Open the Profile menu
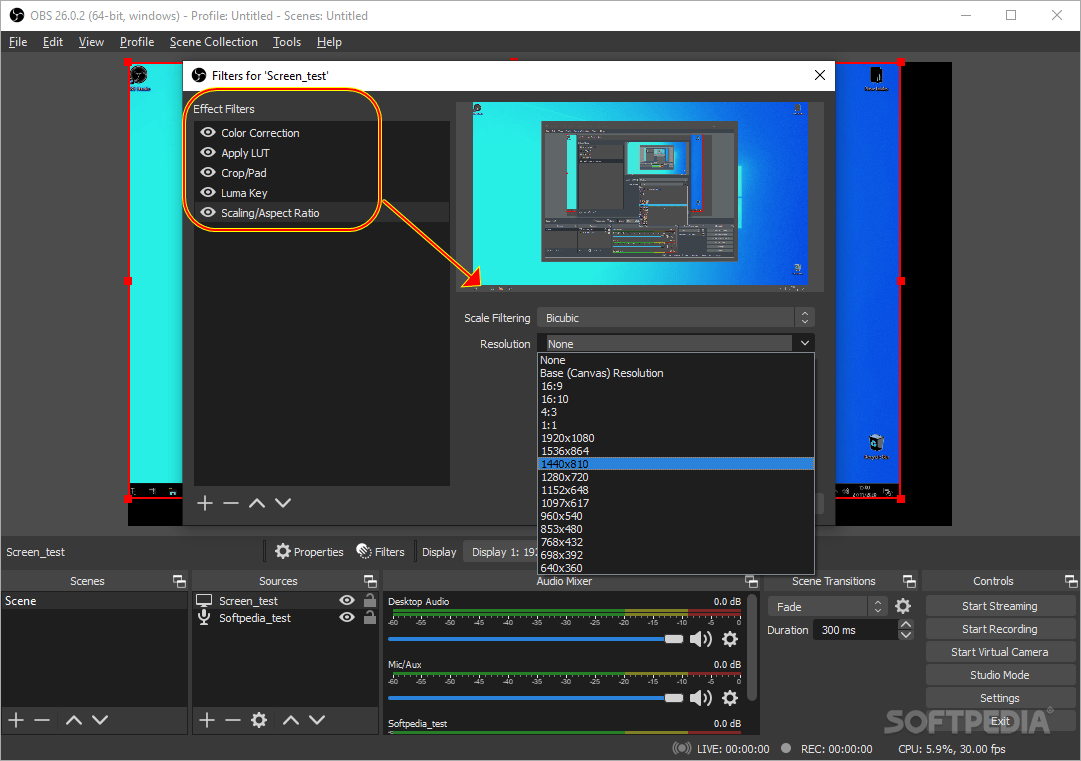This screenshot has width=1081, height=761. click(x=137, y=42)
